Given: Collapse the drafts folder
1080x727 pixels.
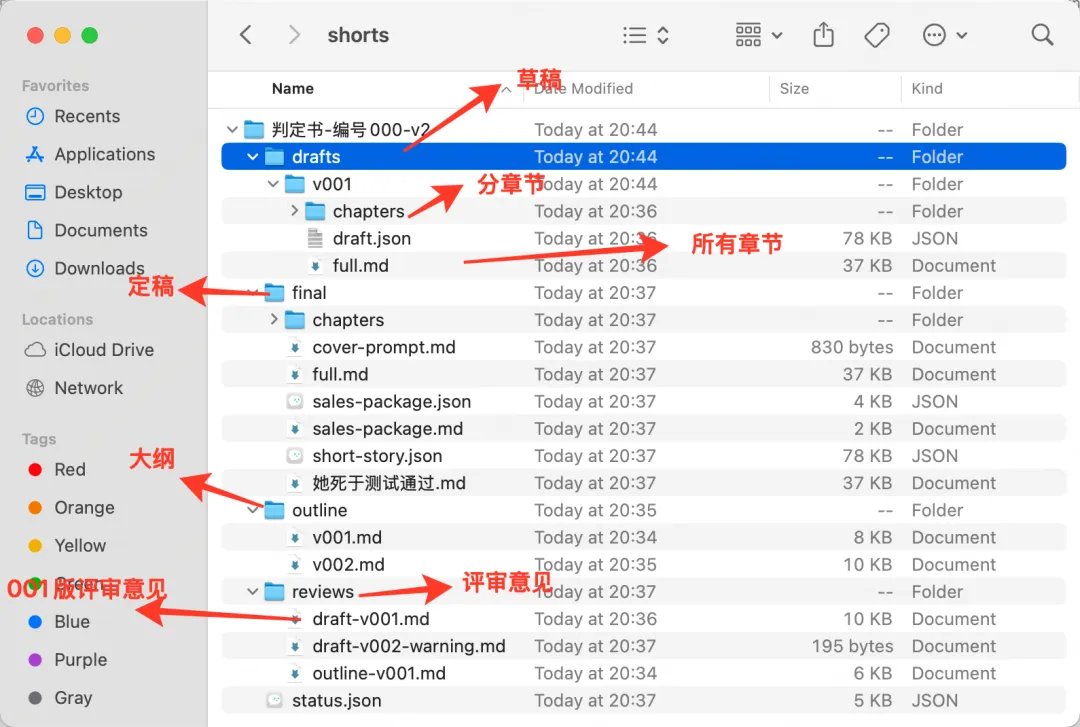Looking at the screenshot, I should click(253, 157).
